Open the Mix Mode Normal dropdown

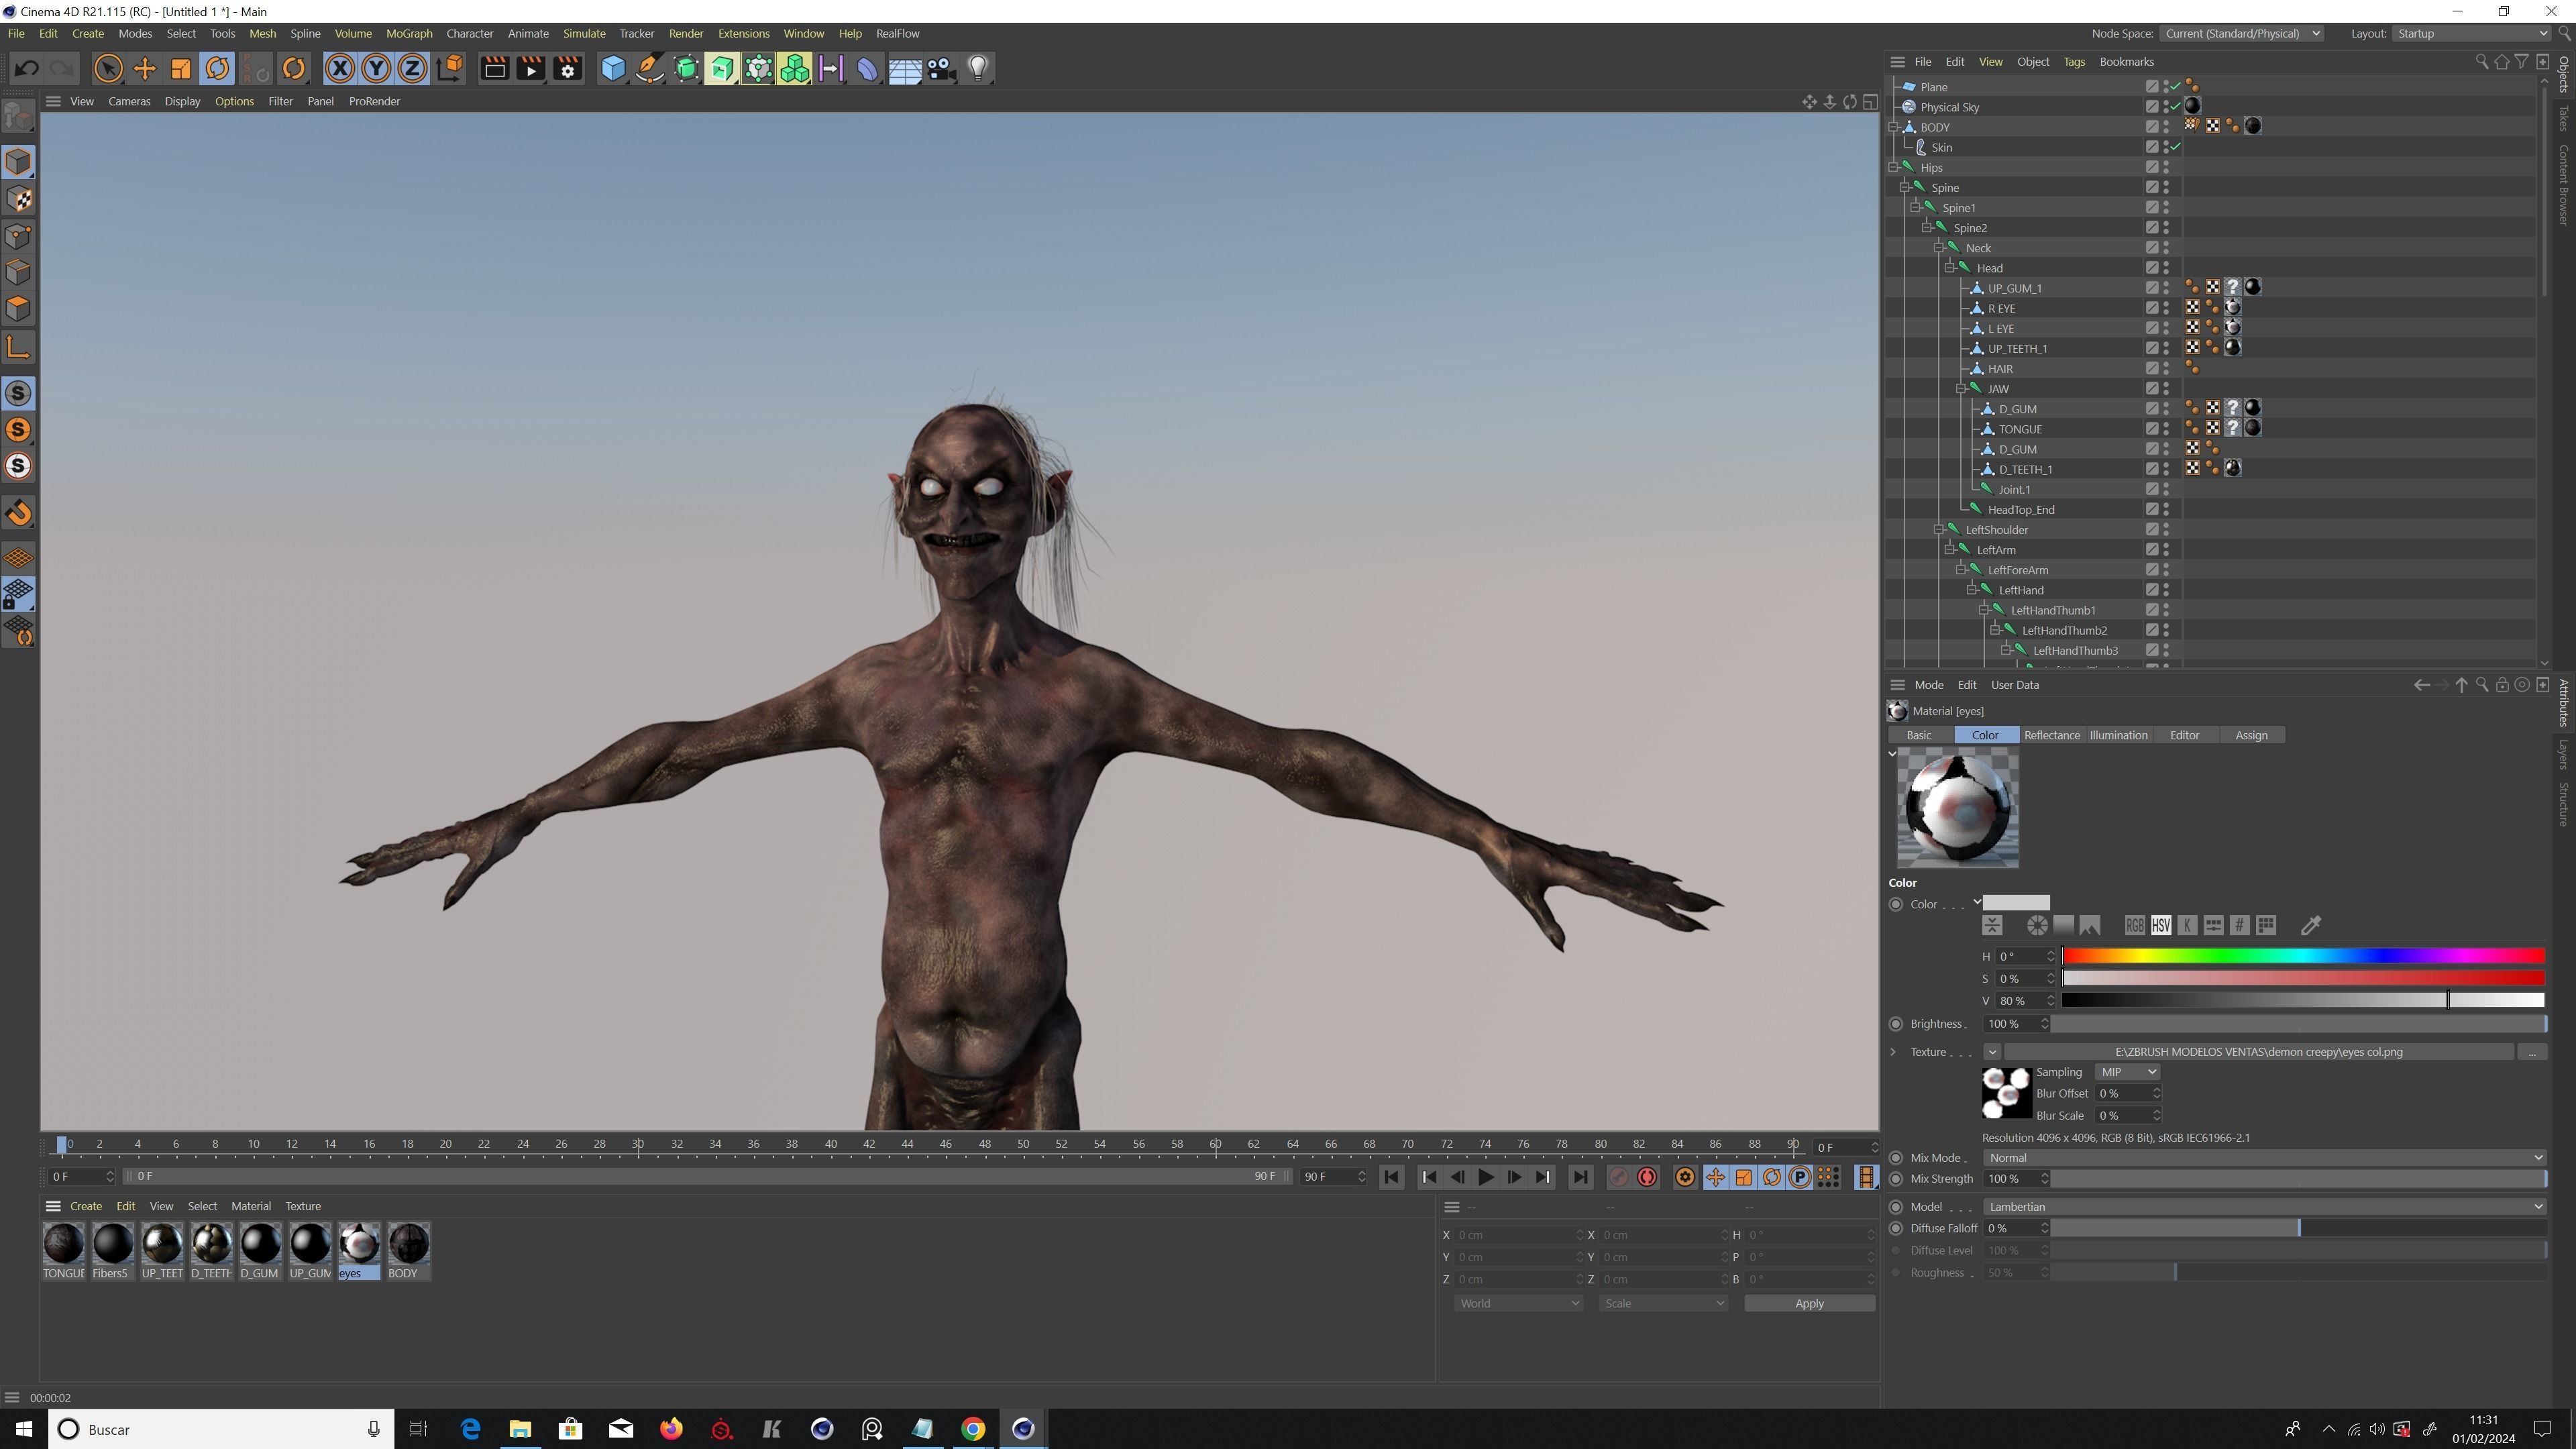[x=2264, y=1157]
